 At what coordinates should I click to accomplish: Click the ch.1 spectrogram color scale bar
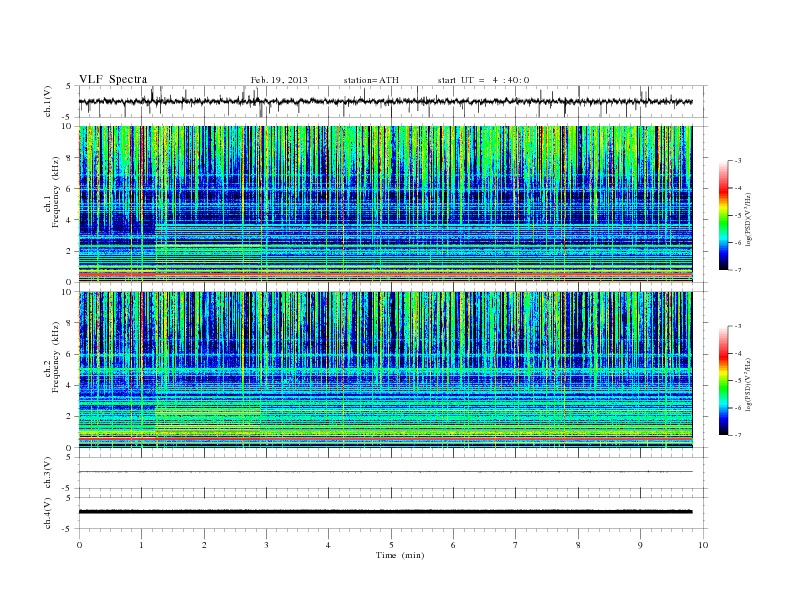click(x=723, y=215)
